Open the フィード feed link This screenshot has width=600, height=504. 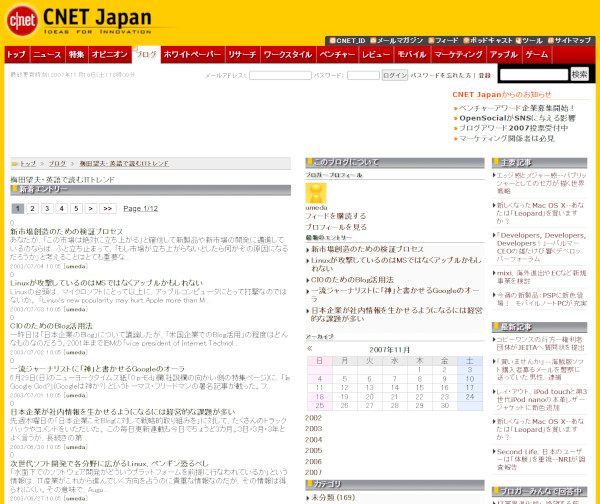coord(449,40)
